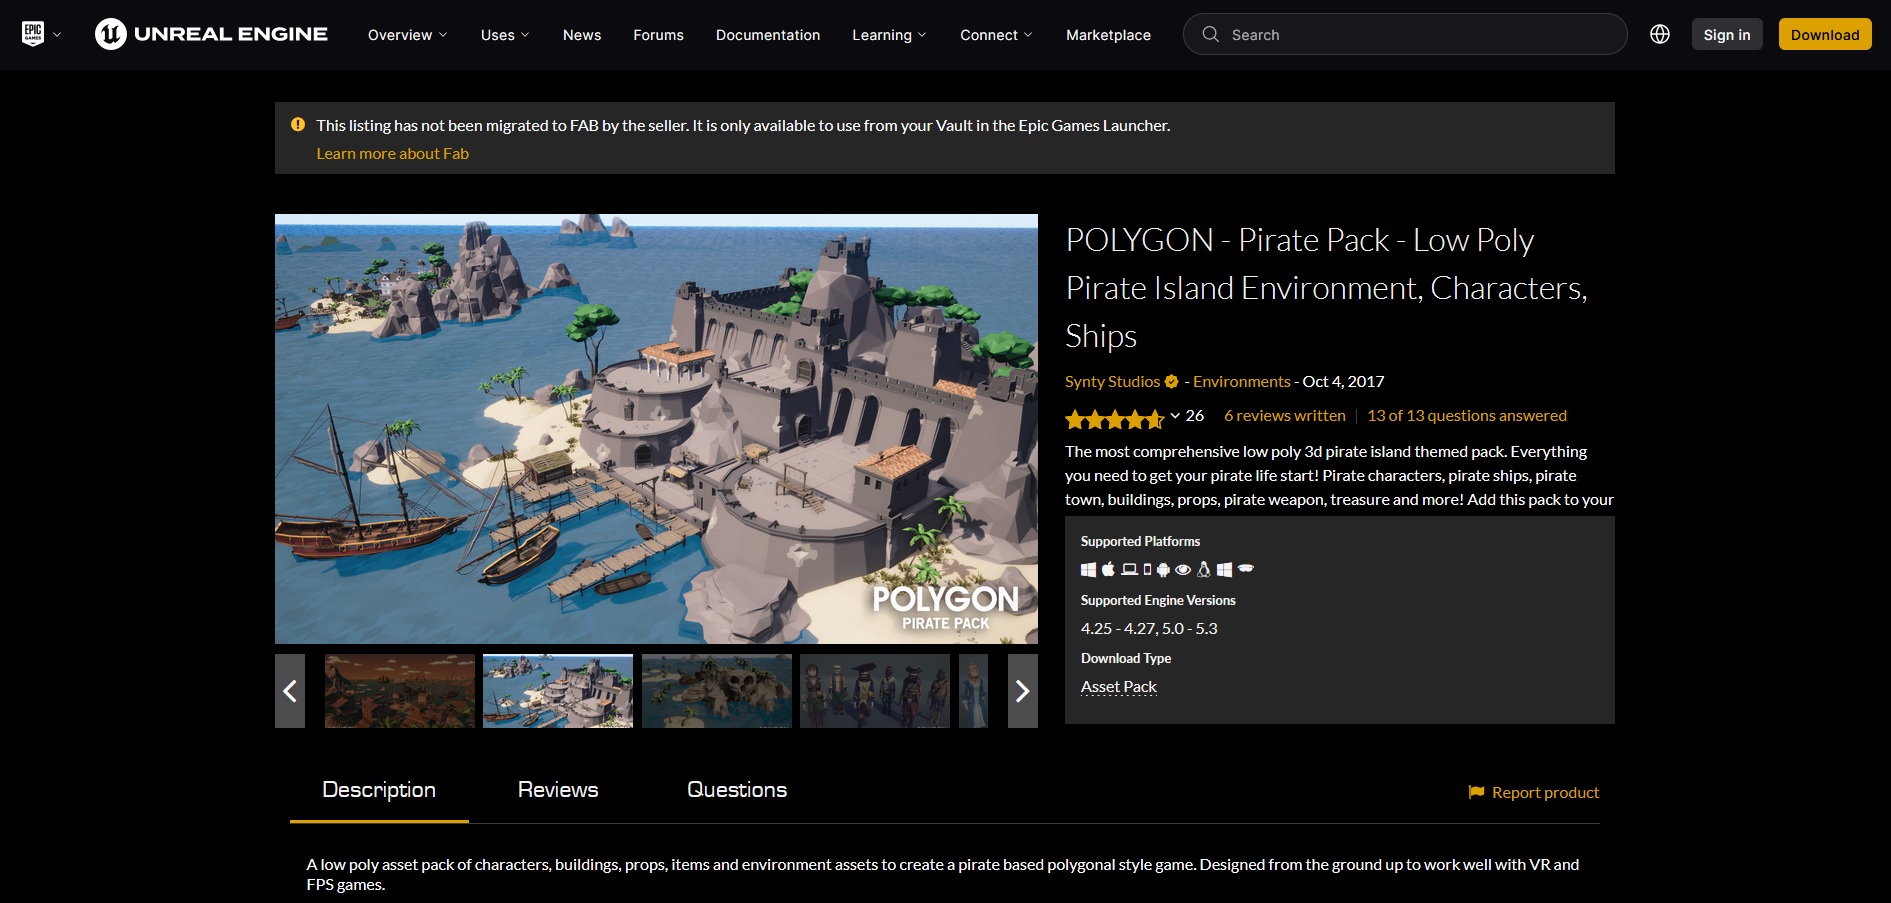
Task: Click the Asset Pack download type link
Action: click(1119, 686)
